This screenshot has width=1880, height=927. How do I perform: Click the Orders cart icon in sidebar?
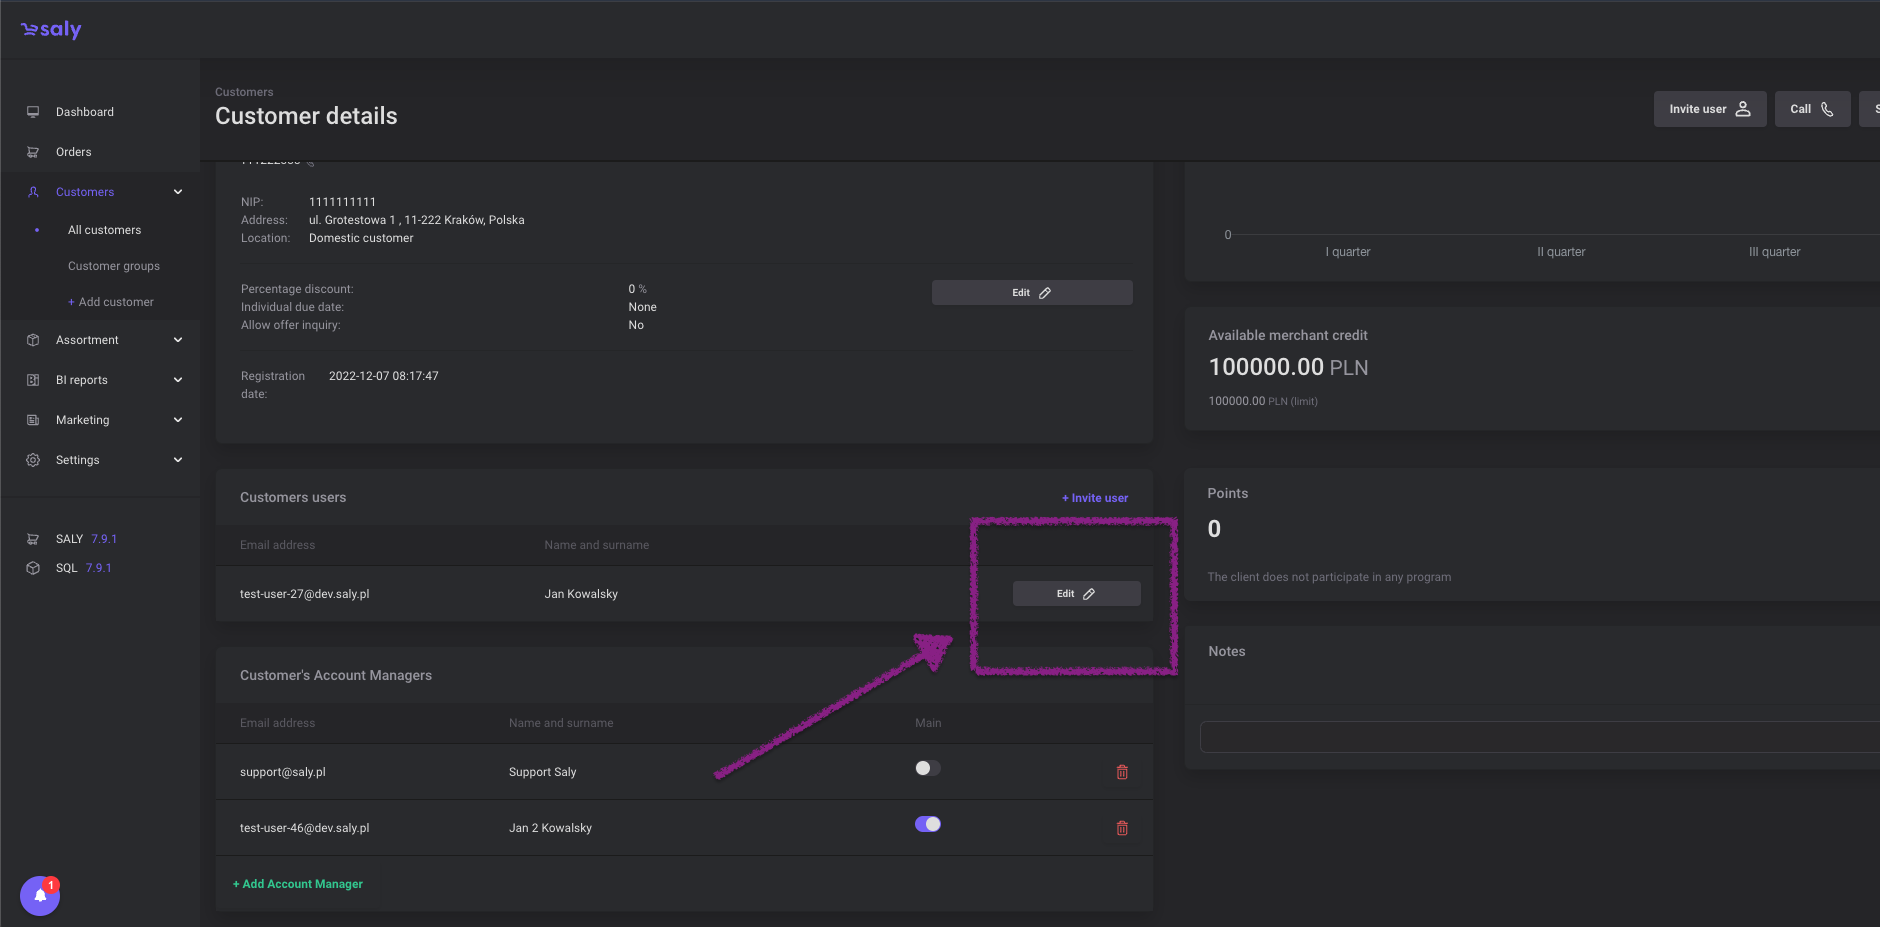pyautogui.click(x=33, y=152)
